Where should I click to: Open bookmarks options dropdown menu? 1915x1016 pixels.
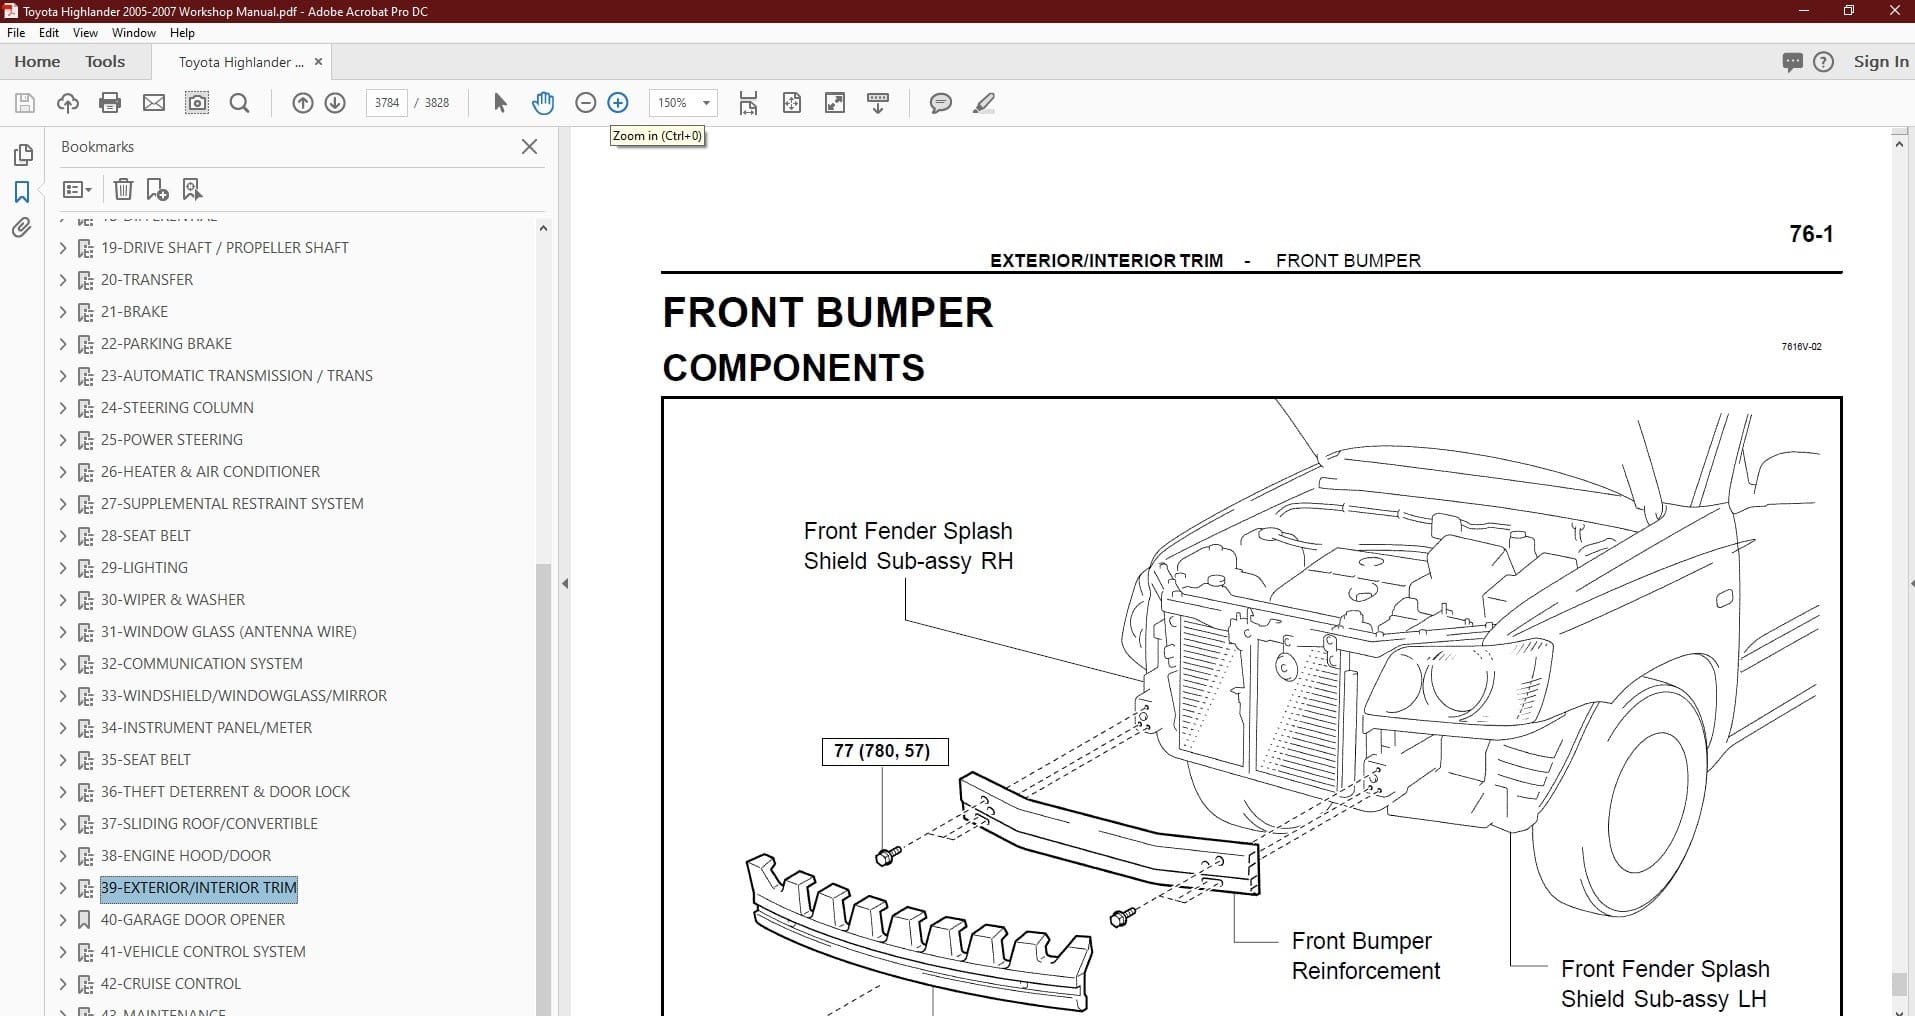click(77, 189)
